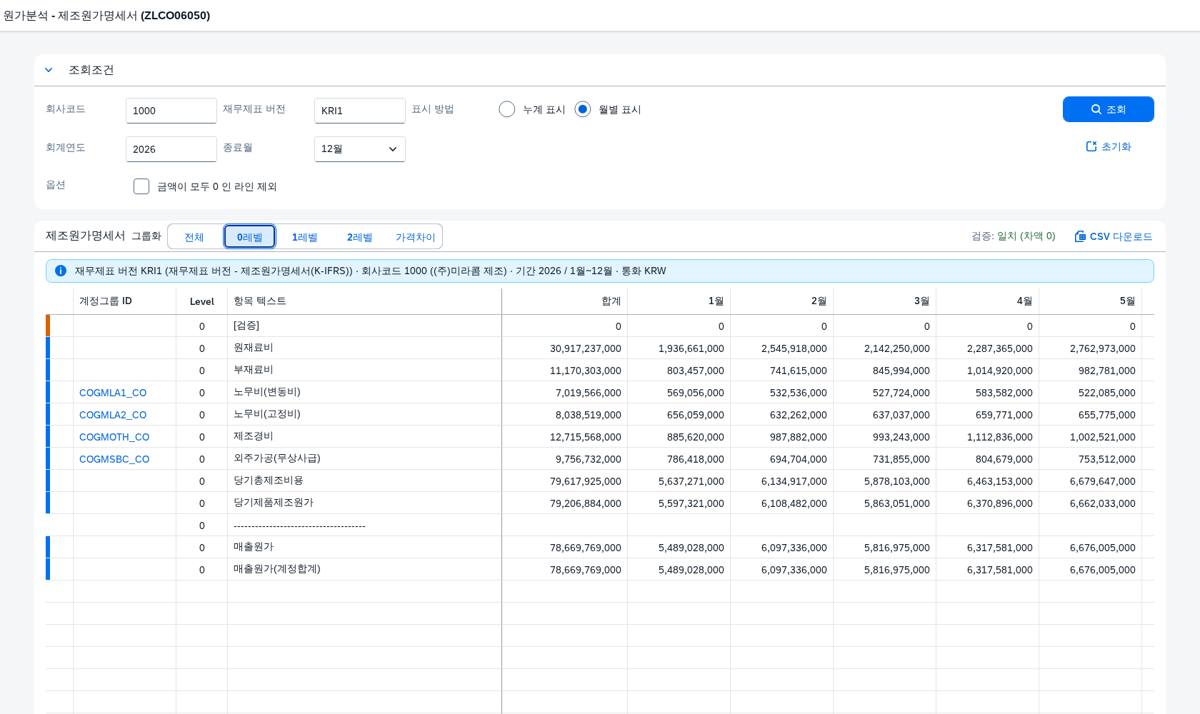Open the COGMOTH_CO account group link
The image size is (1200, 714).
pyautogui.click(x=114, y=437)
